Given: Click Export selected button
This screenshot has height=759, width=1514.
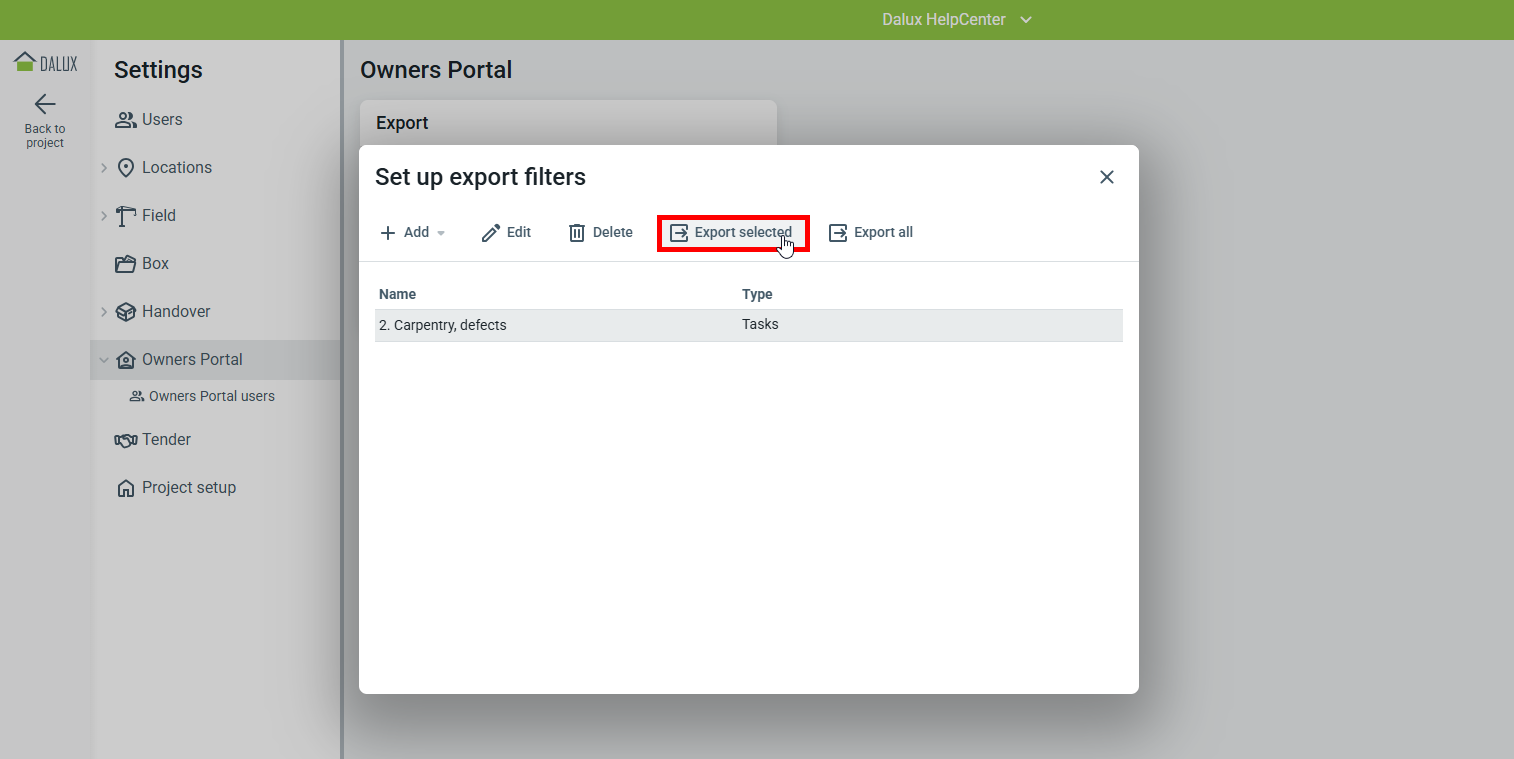Looking at the screenshot, I should 732,233.
